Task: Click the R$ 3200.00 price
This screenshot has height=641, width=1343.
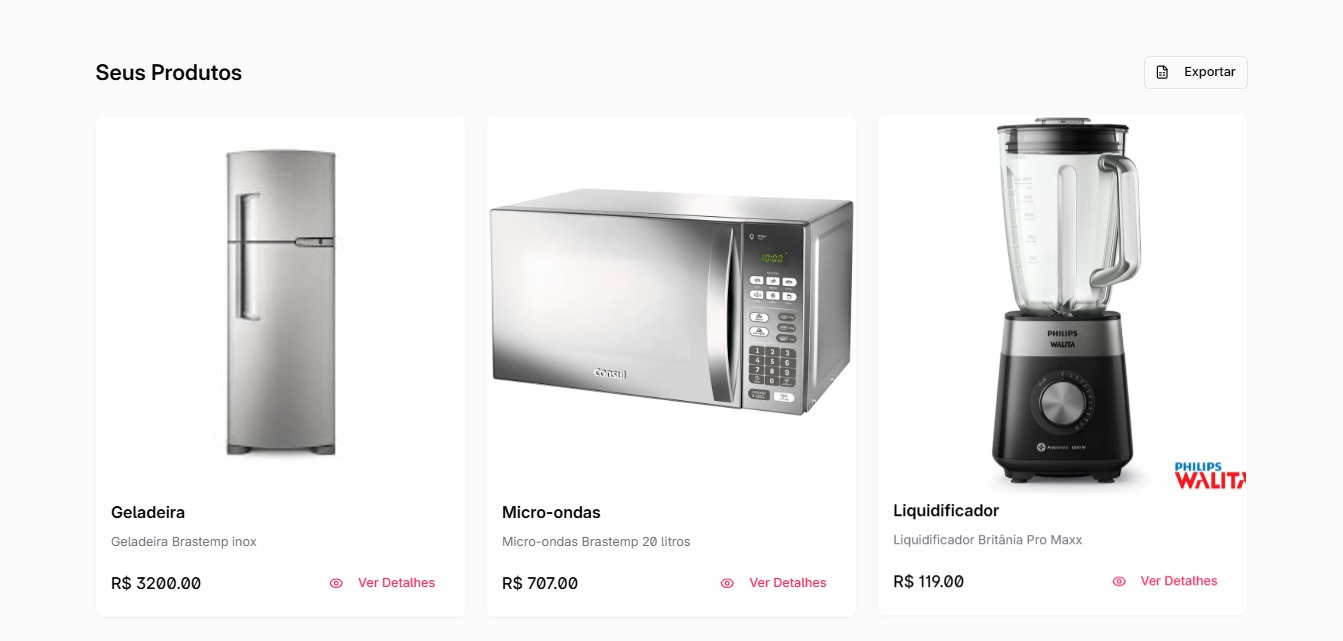Action: tap(156, 583)
